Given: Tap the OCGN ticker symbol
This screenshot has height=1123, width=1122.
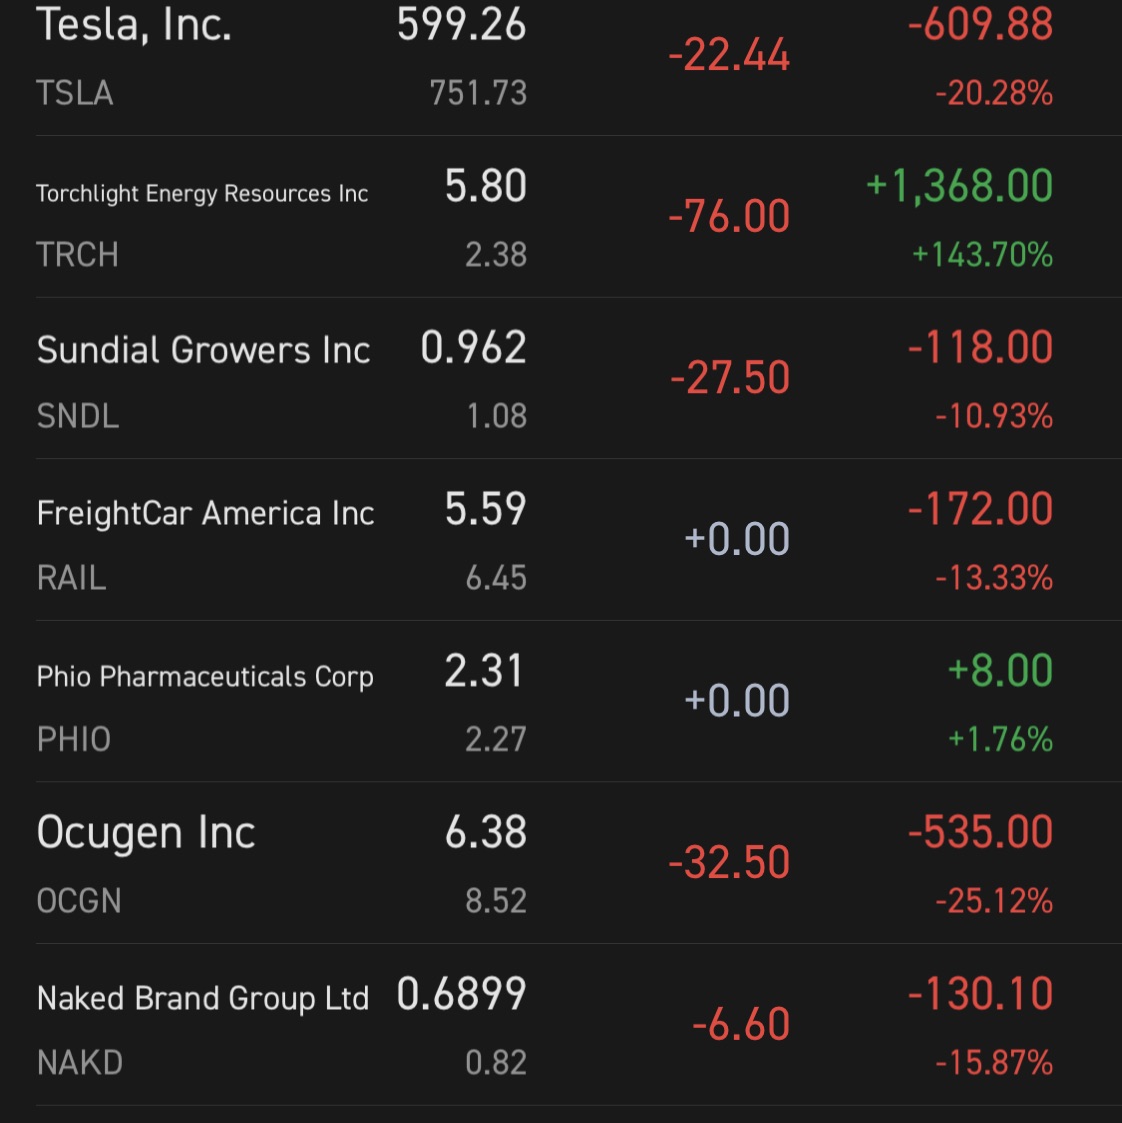Looking at the screenshot, I should tap(79, 901).
